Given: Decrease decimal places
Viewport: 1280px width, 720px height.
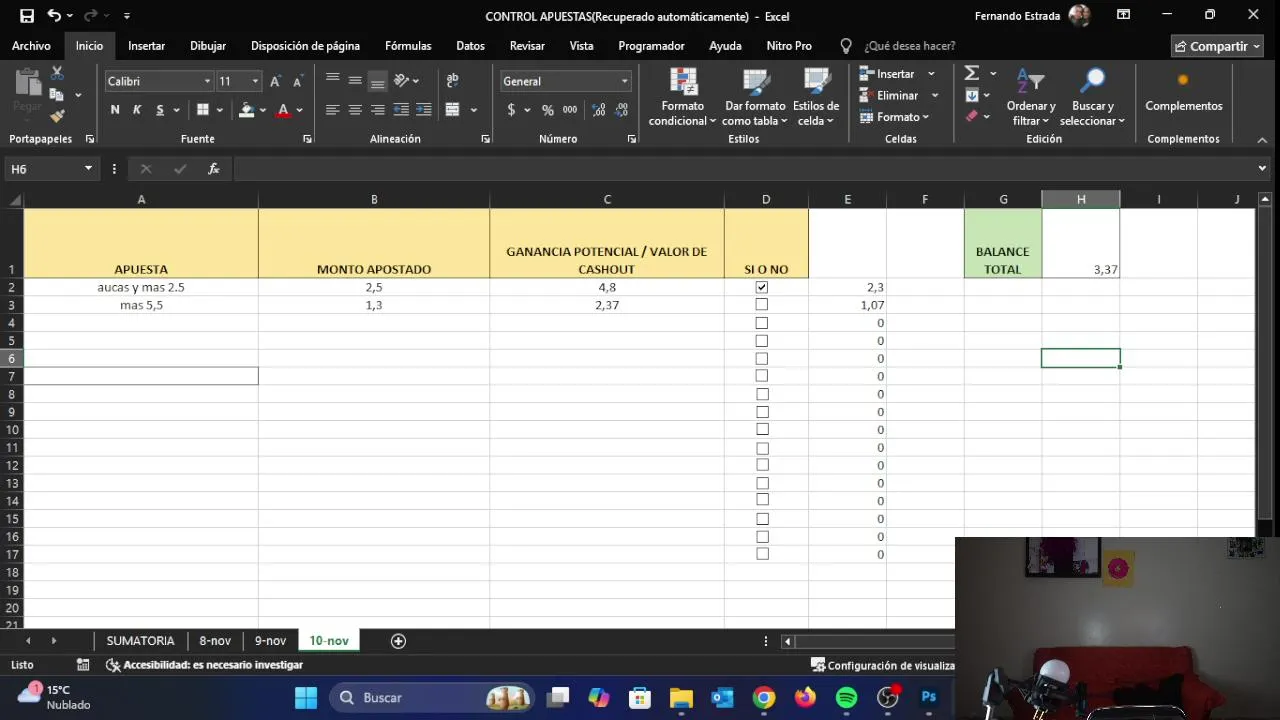Looking at the screenshot, I should coord(621,110).
